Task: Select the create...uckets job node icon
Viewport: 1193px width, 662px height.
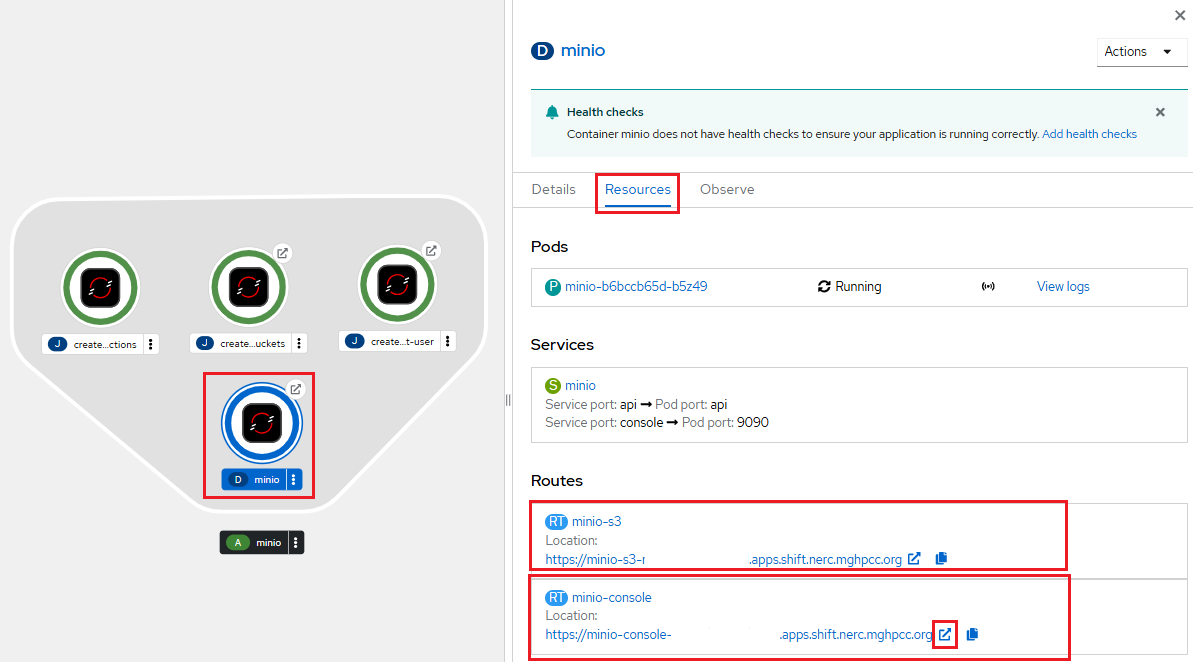Action: point(248,287)
